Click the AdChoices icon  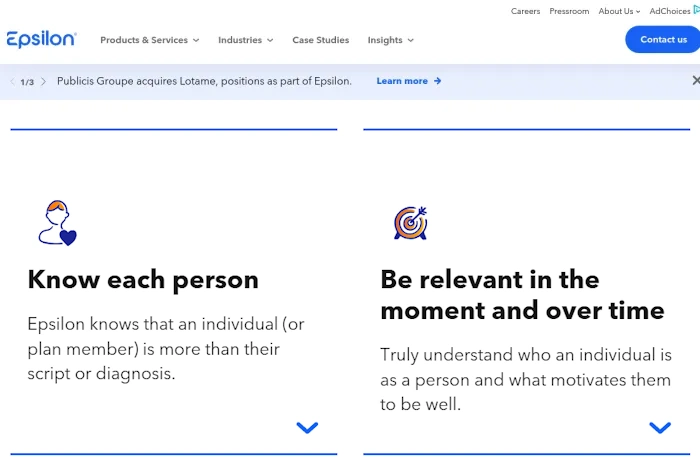[696, 10]
